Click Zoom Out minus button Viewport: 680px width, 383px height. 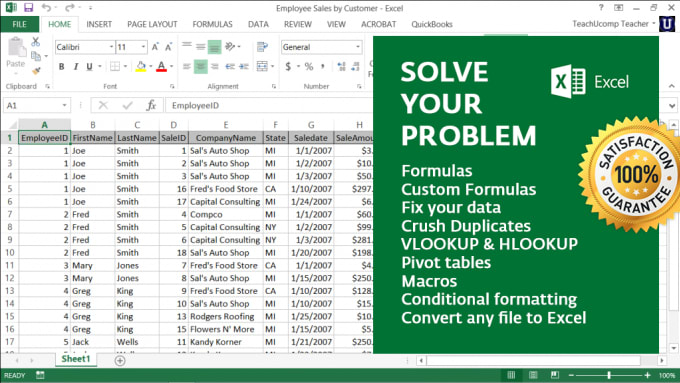coord(571,375)
